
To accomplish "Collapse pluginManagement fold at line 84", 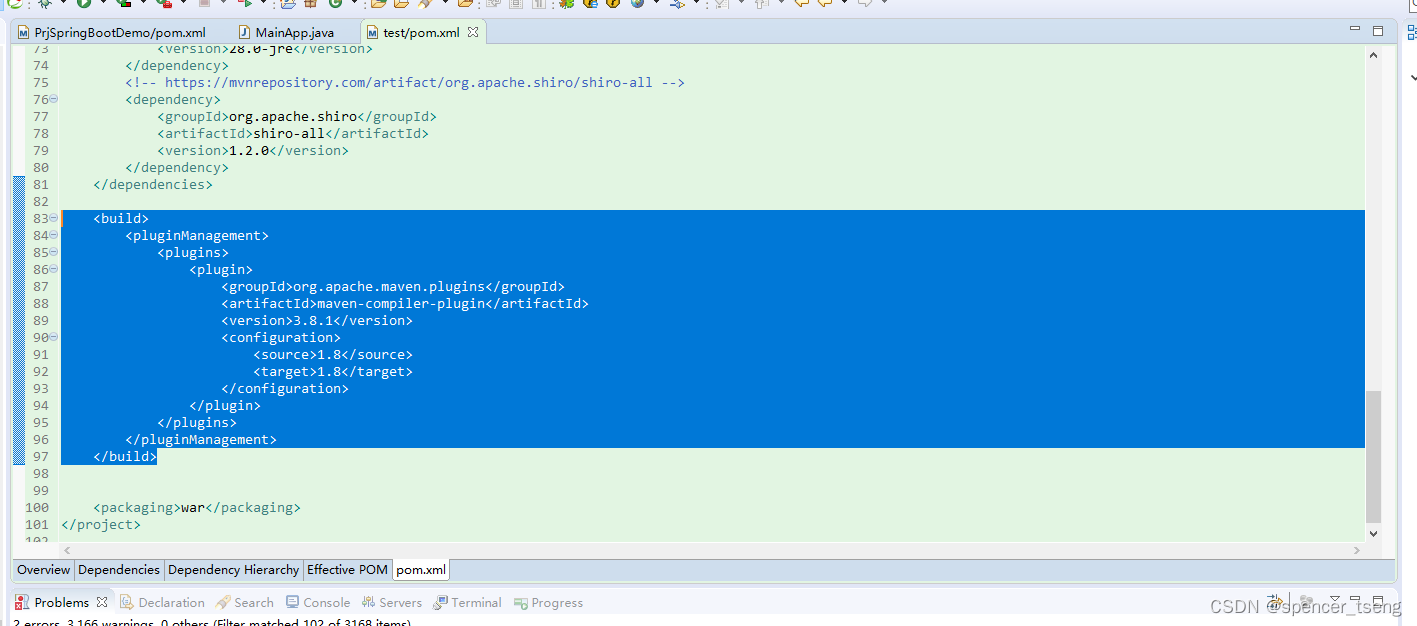I will pyautogui.click(x=54, y=235).
